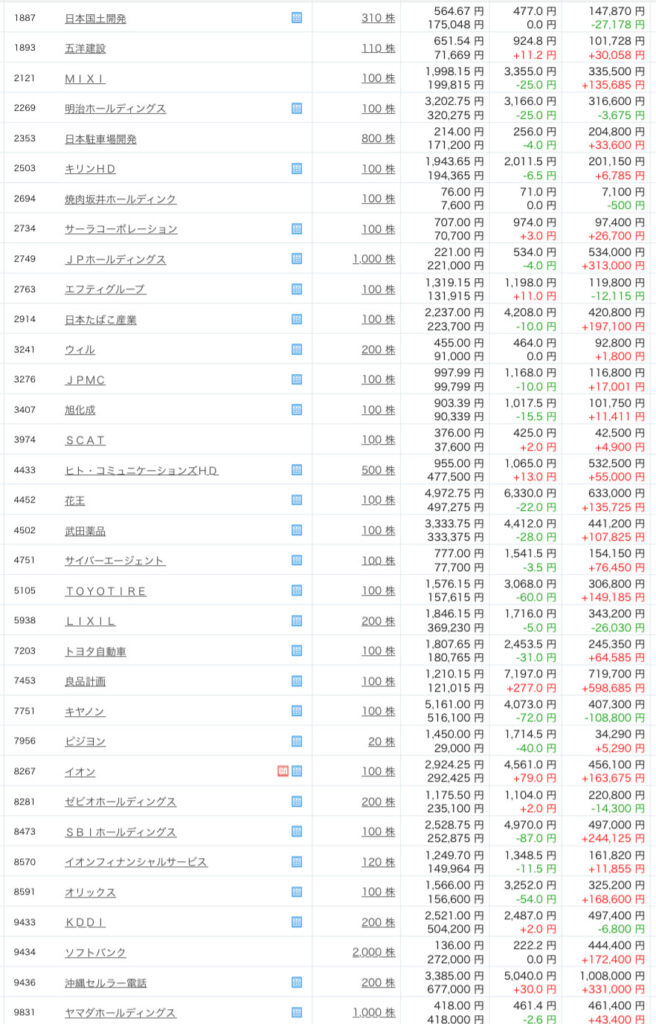Click the blue icon in the エフティグループ row

pos(297,289)
